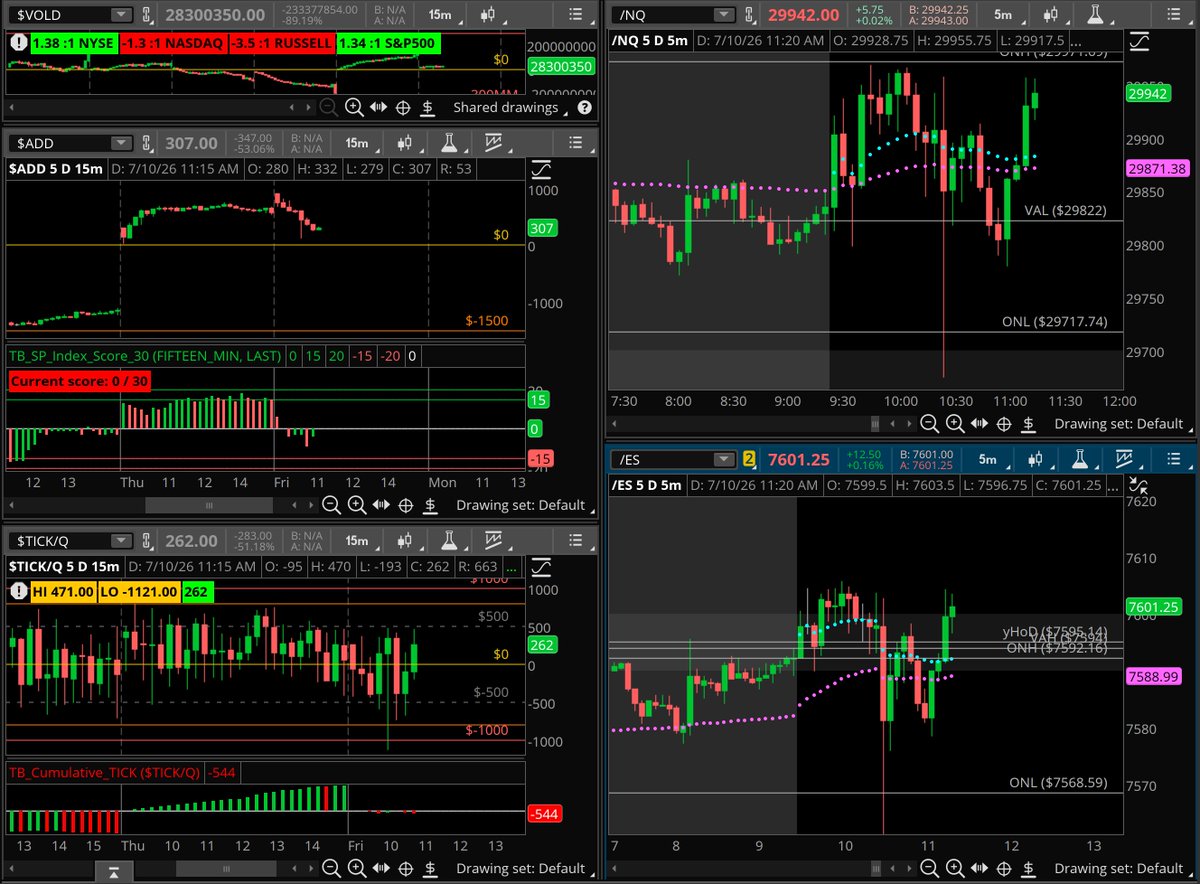Click the HI 471.00 label on $TICK/Q
Image resolution: width=1200 pixels, height=884 pixels.
pyautogui.click(x=63, y=592)
